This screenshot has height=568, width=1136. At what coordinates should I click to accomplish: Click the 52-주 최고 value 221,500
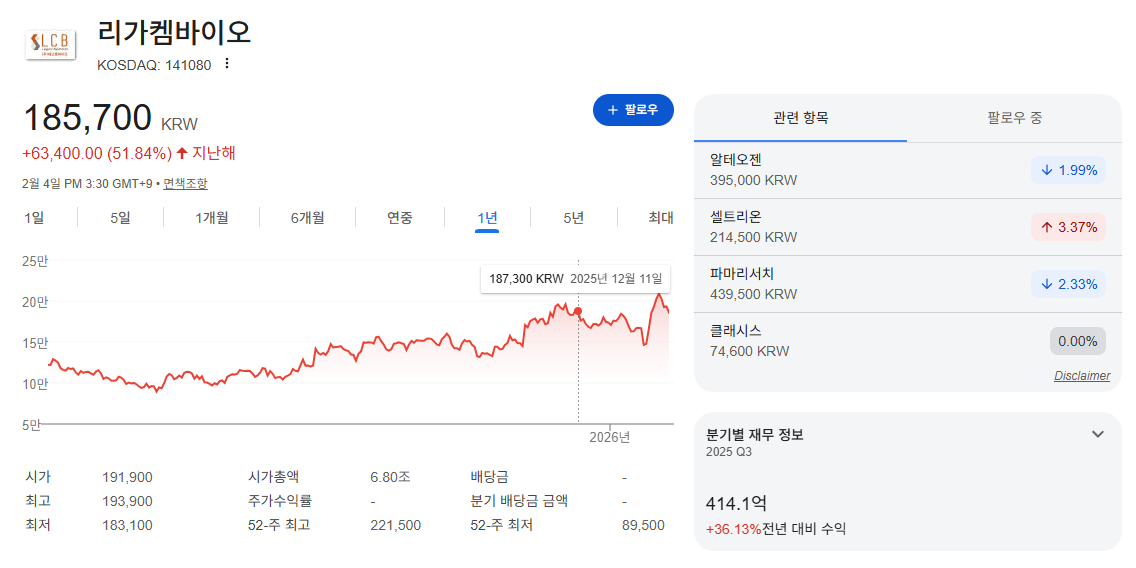coord(395,525)
